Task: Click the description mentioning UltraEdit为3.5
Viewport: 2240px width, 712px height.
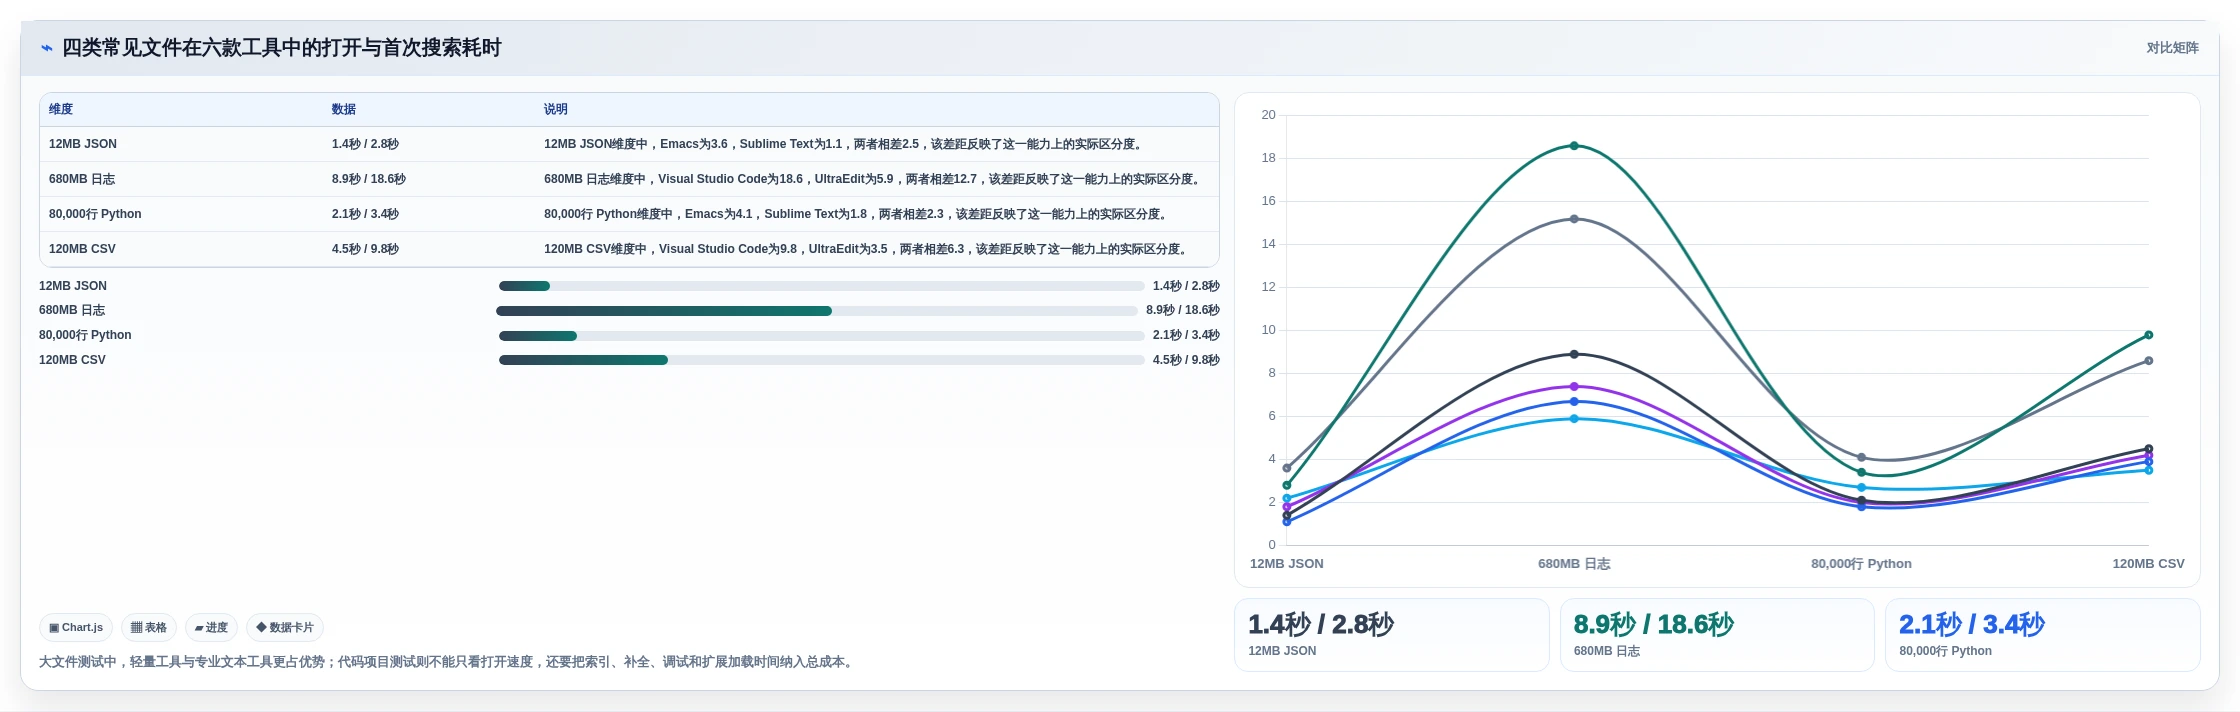Action: pyautogui.click(x=866, y=249)
